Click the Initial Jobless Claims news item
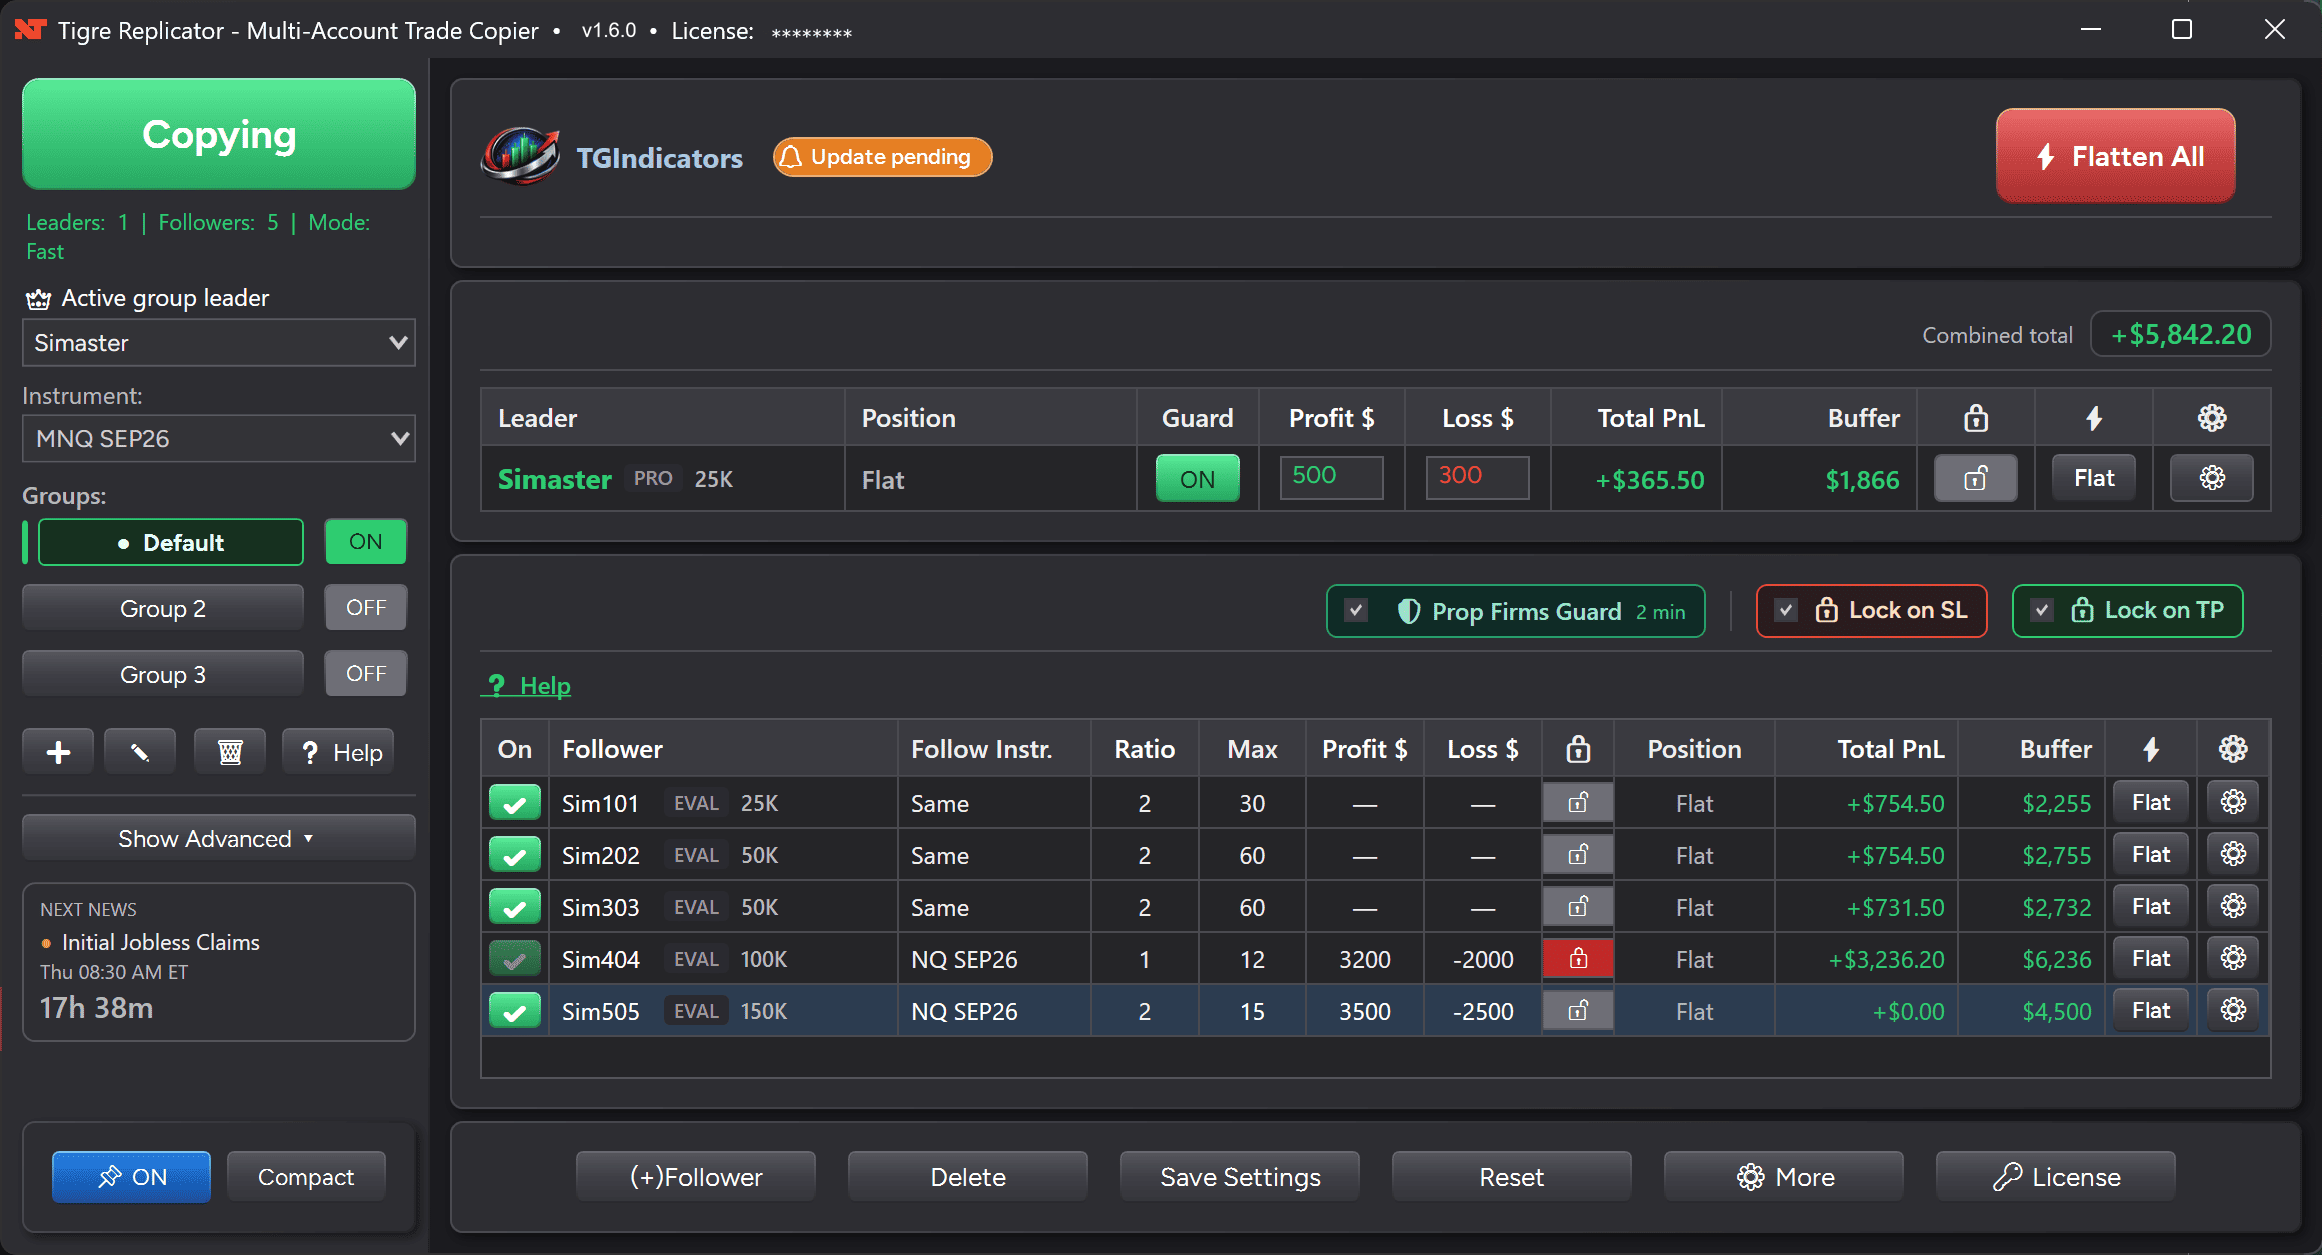The height and width of the screenshot is (1255, 2322). (160, 942)
